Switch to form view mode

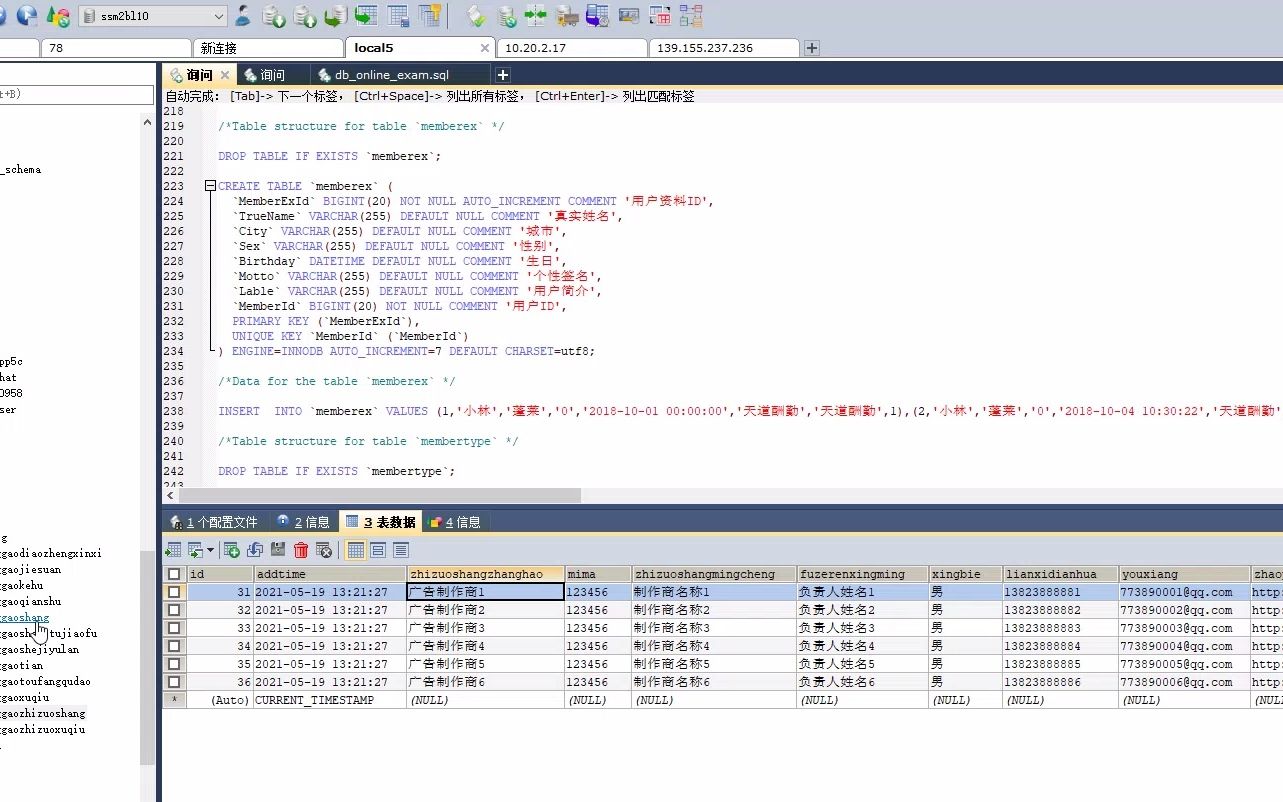[378, 550]
